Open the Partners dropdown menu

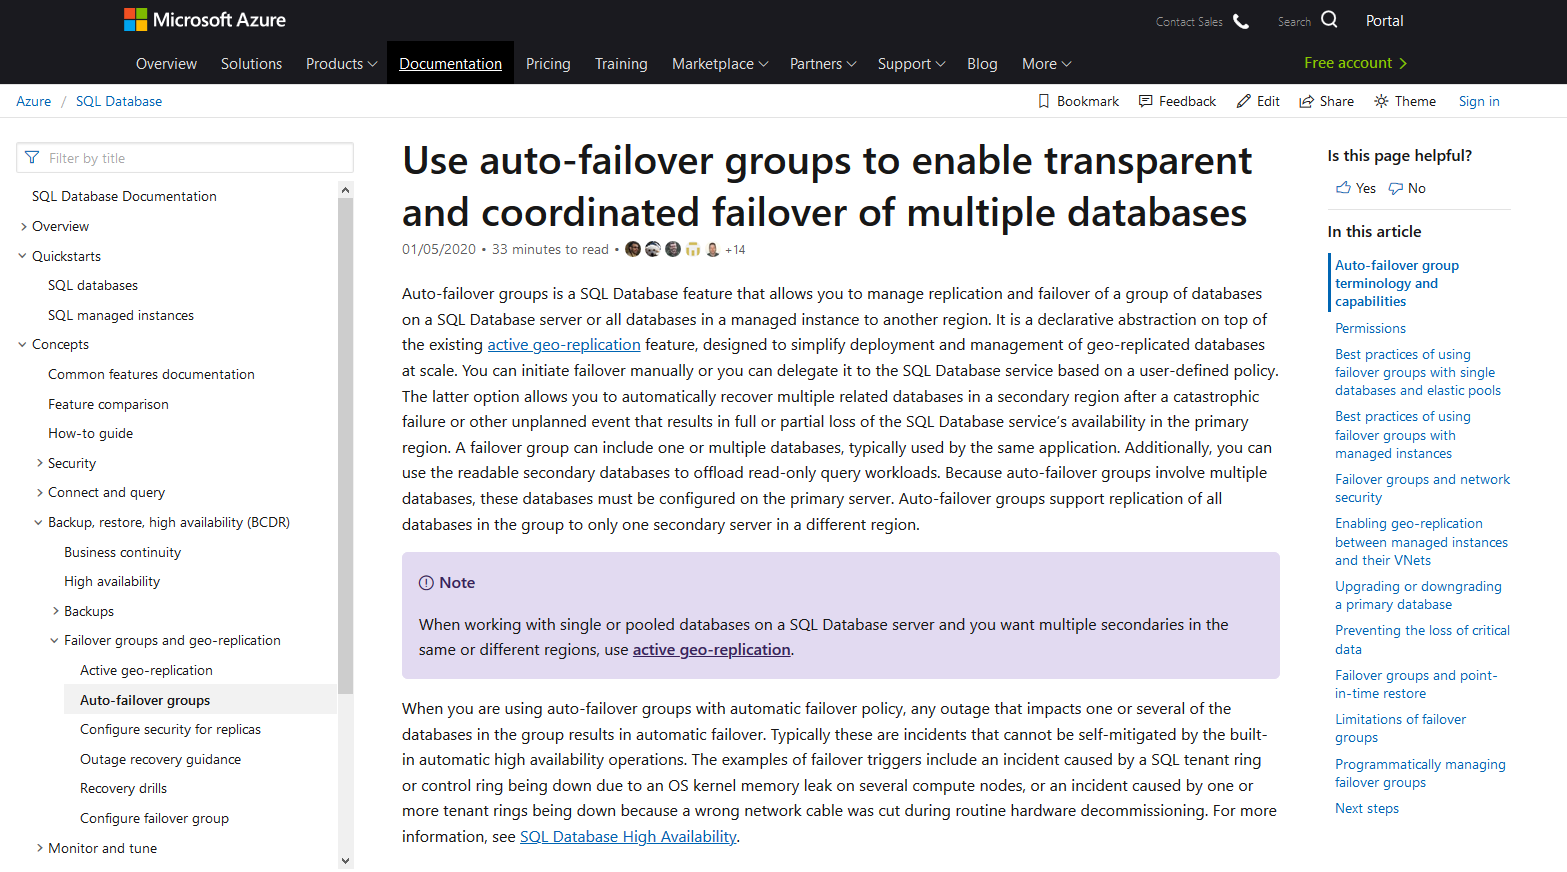[822, 63]
